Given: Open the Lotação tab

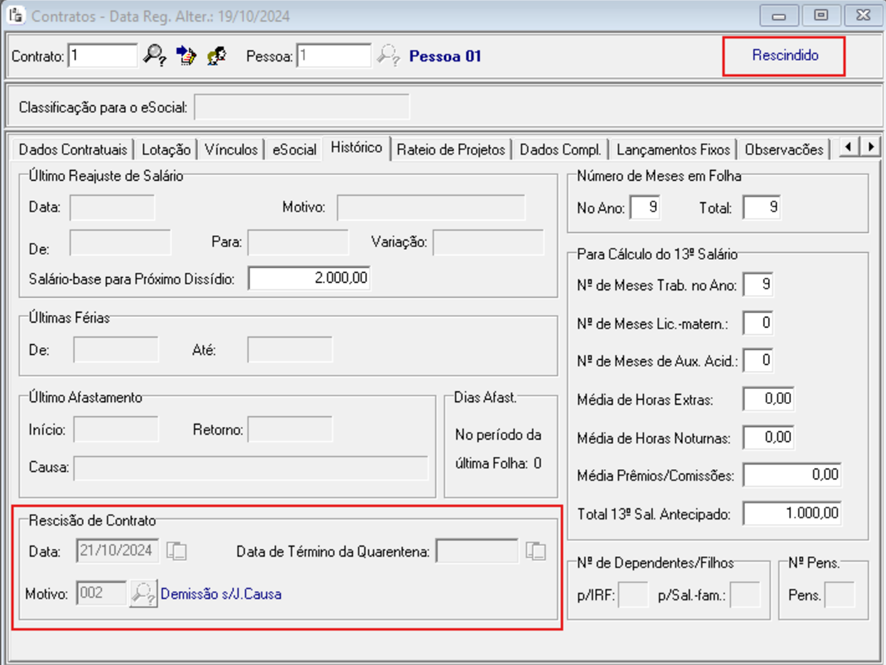Looking at the screenshot, I should 166,150.
